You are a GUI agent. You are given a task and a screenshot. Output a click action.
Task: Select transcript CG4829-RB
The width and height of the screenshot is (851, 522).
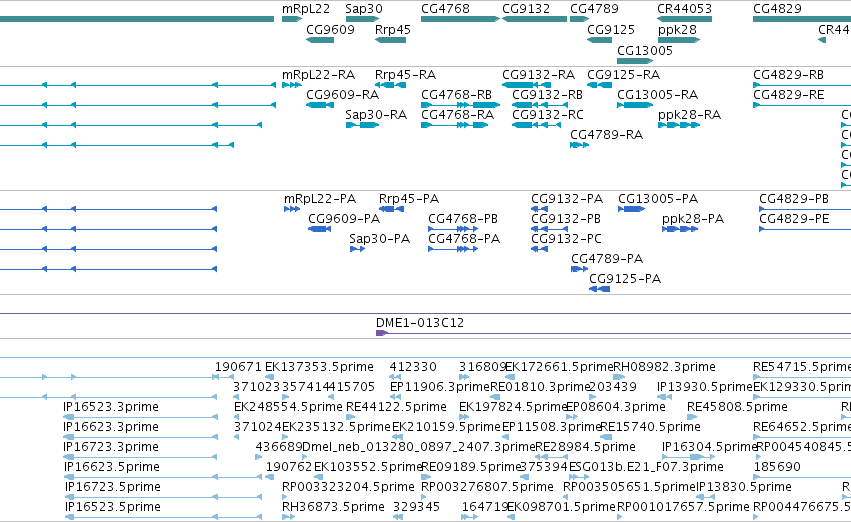(x=802, y=85)
